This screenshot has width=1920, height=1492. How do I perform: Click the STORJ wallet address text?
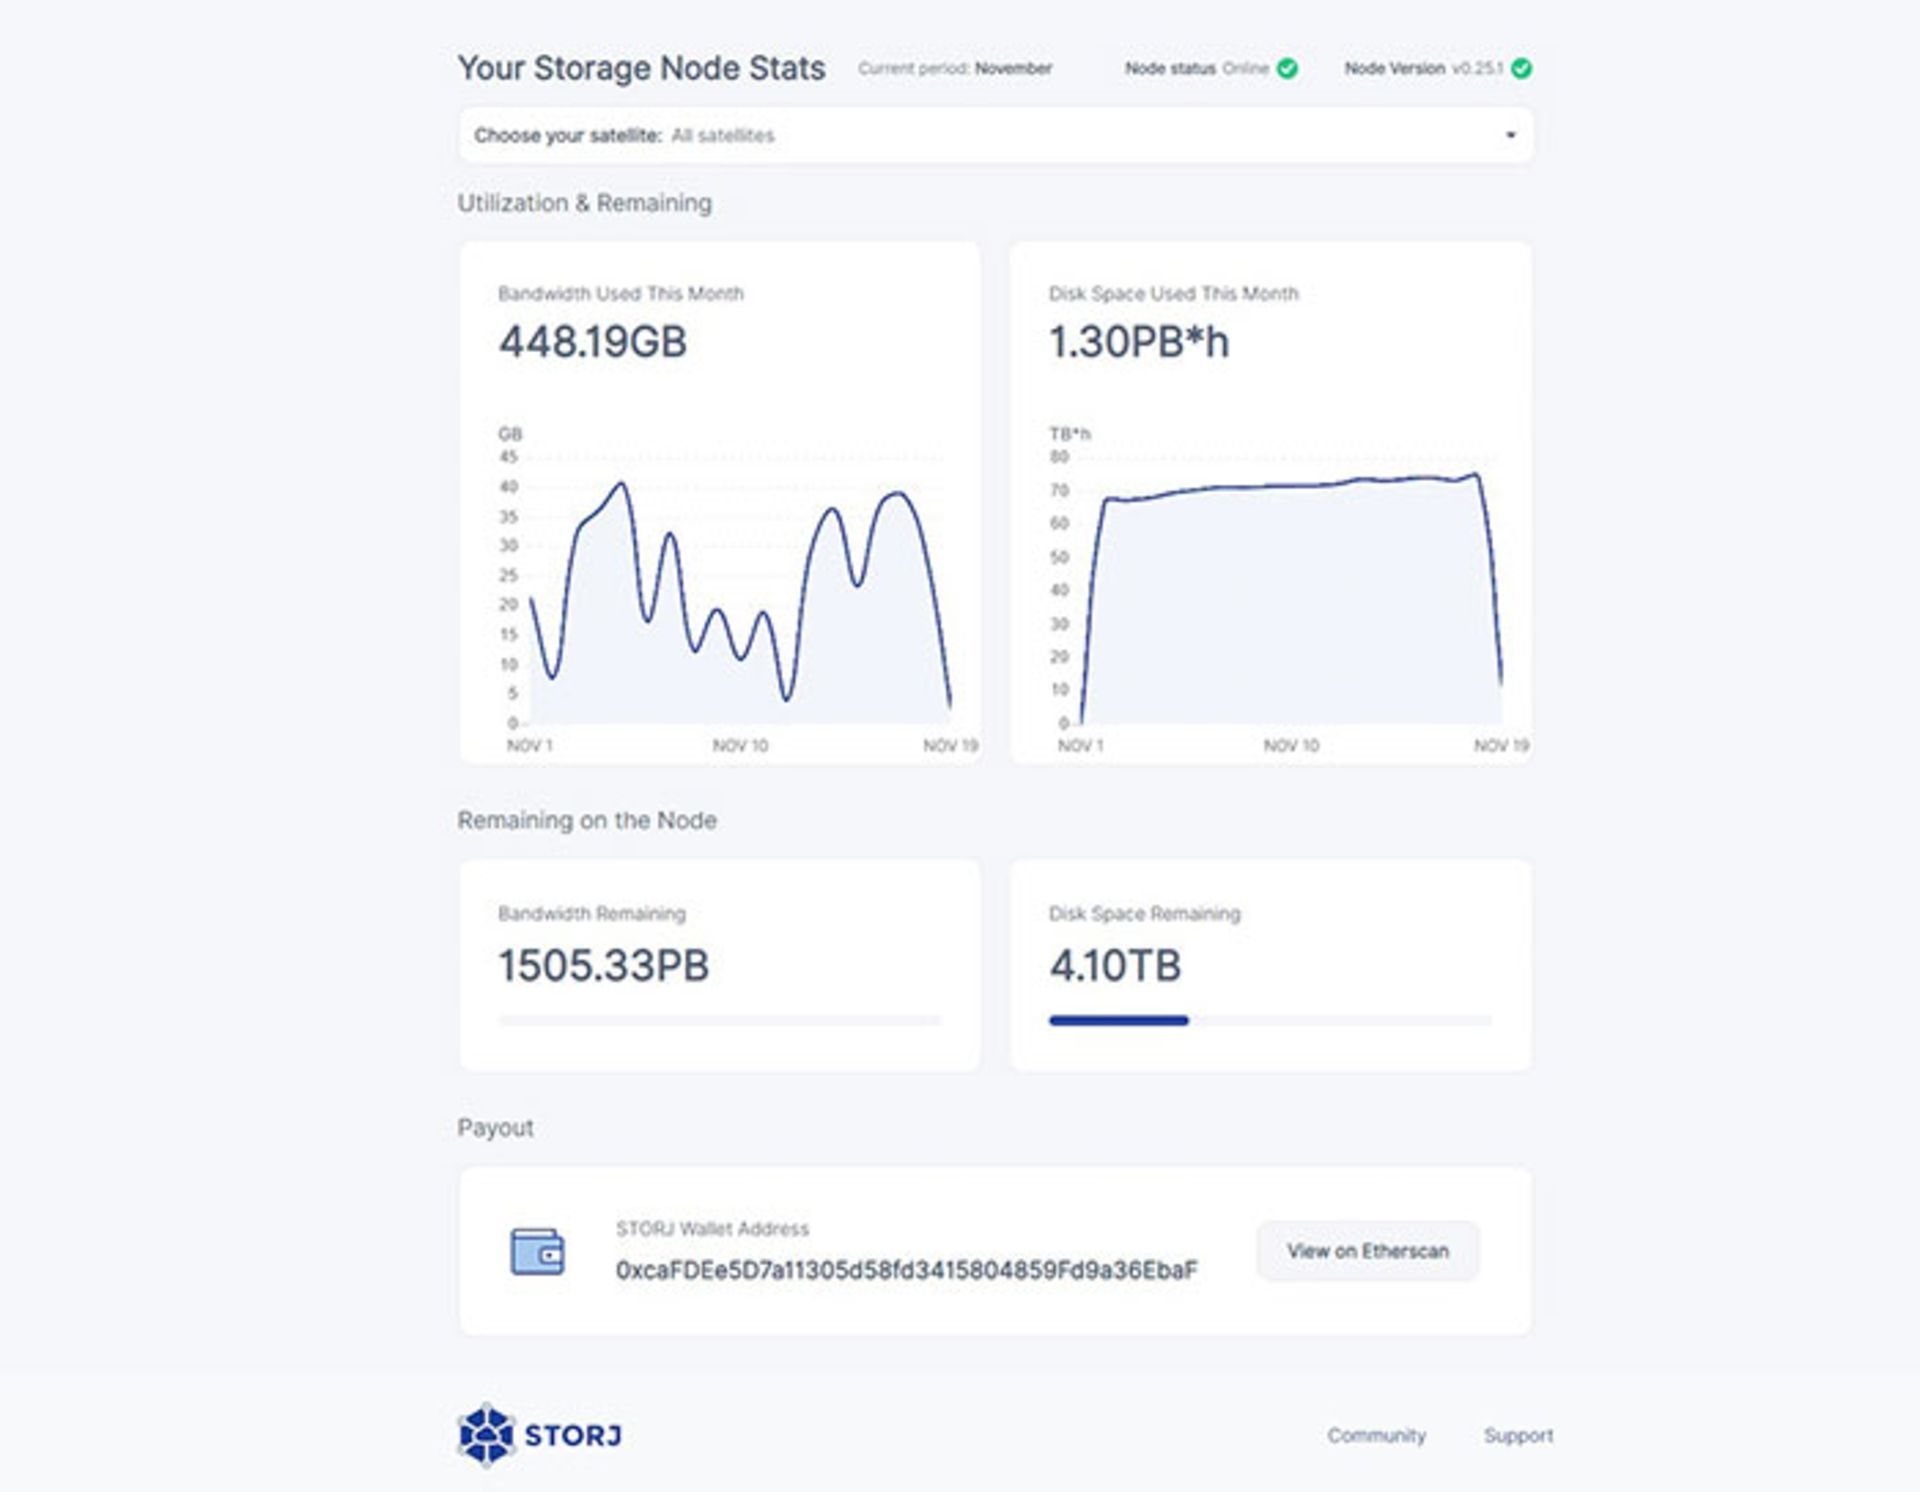point(906,1270)
